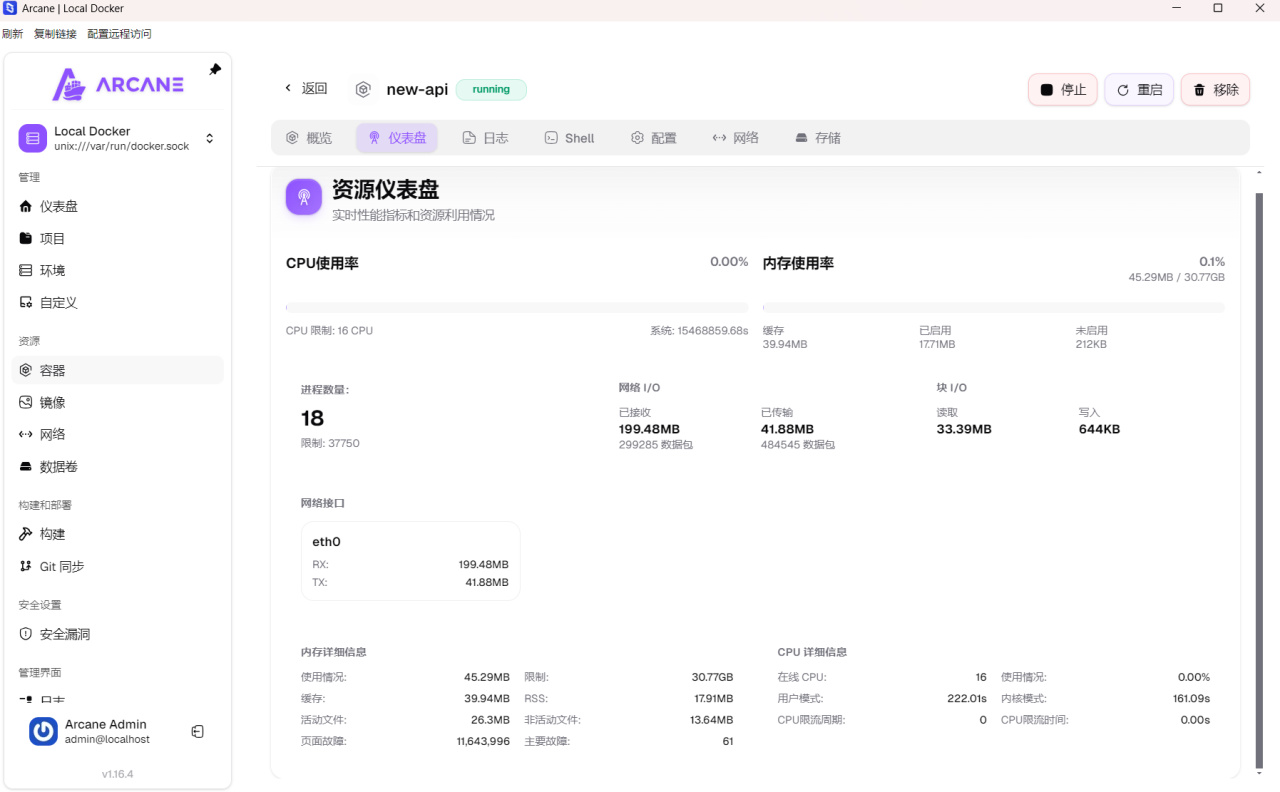
Task: Click the 内存使用率 progress bar
Action: [x=994, y=308]
